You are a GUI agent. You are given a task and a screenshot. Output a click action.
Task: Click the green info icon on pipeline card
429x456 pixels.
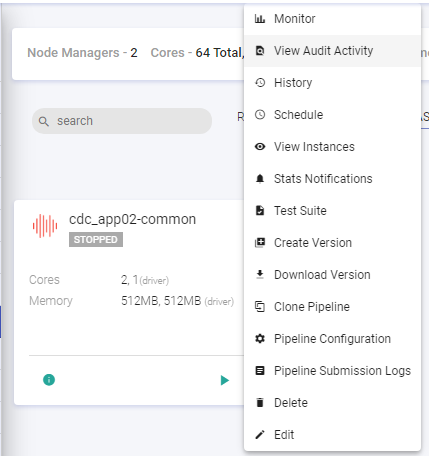49,380
